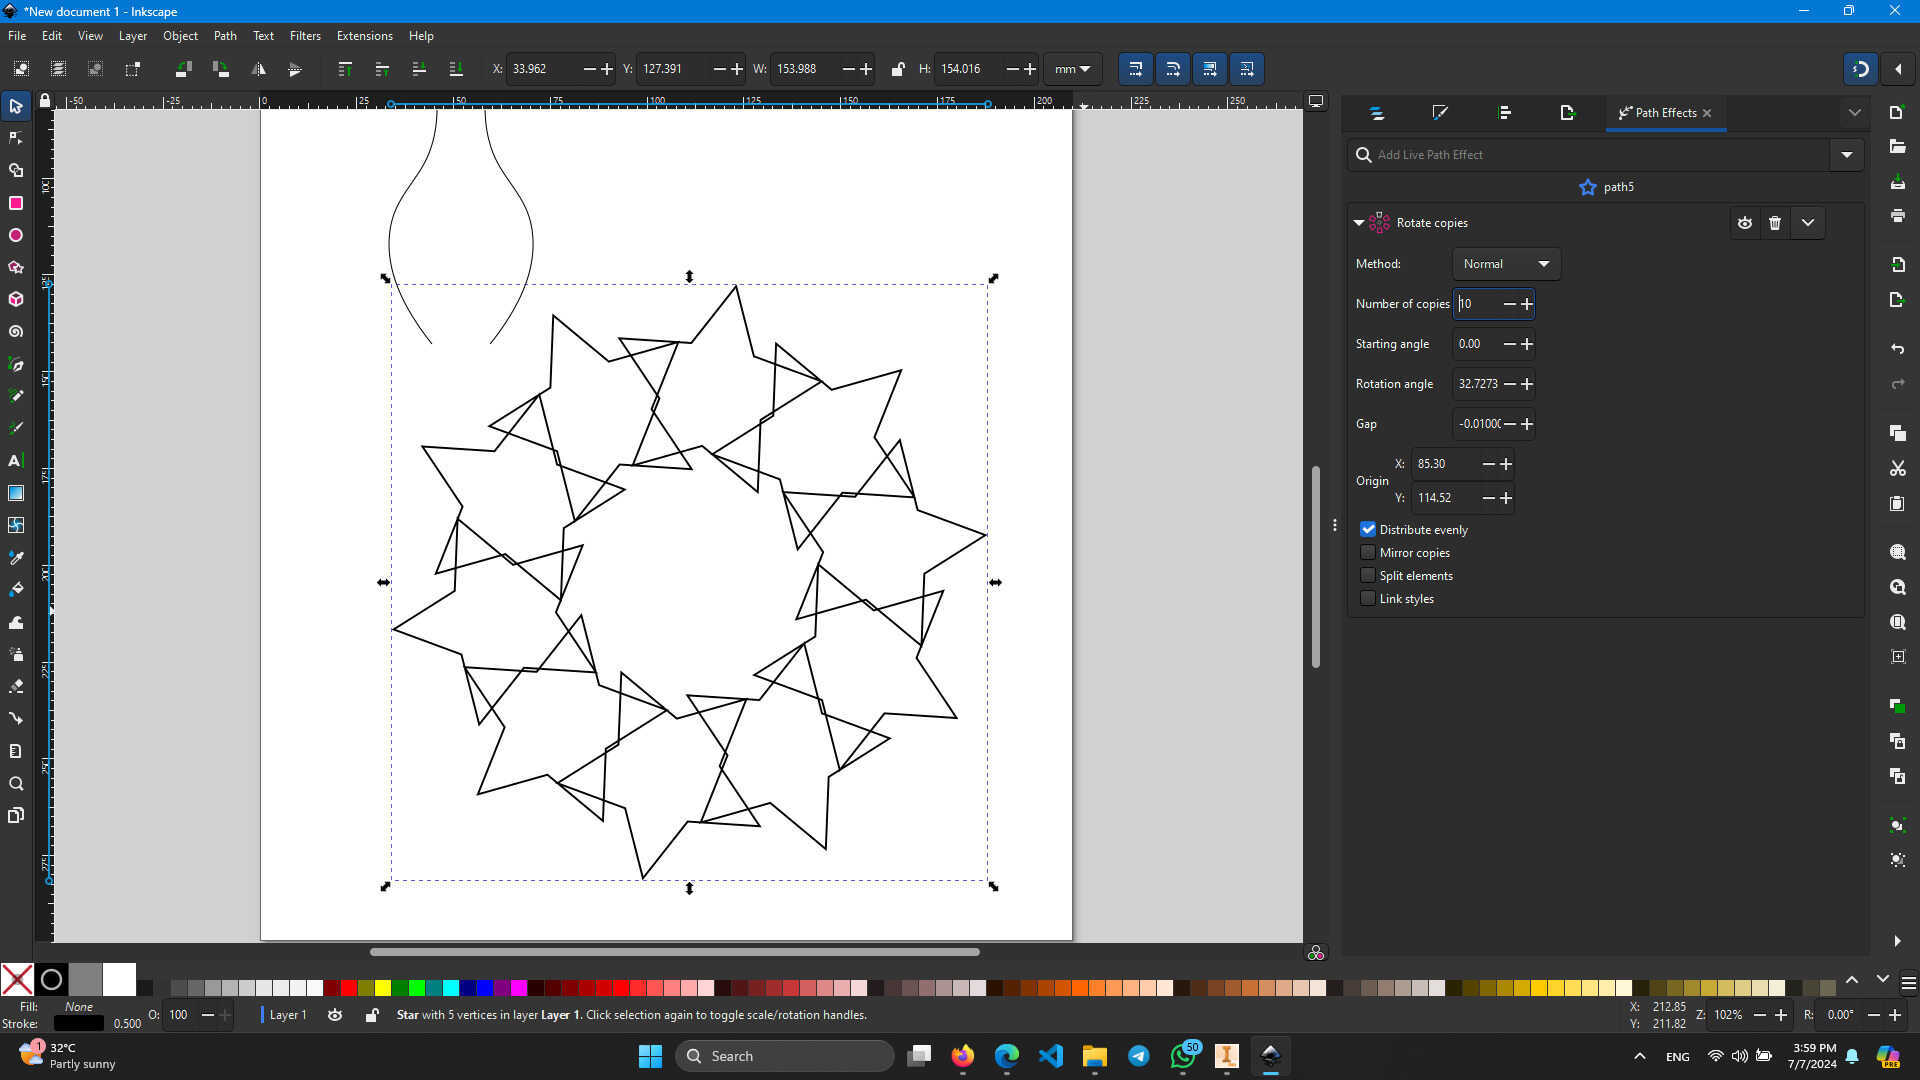Decrease Rotation angle with minus

coord(1510,384)
